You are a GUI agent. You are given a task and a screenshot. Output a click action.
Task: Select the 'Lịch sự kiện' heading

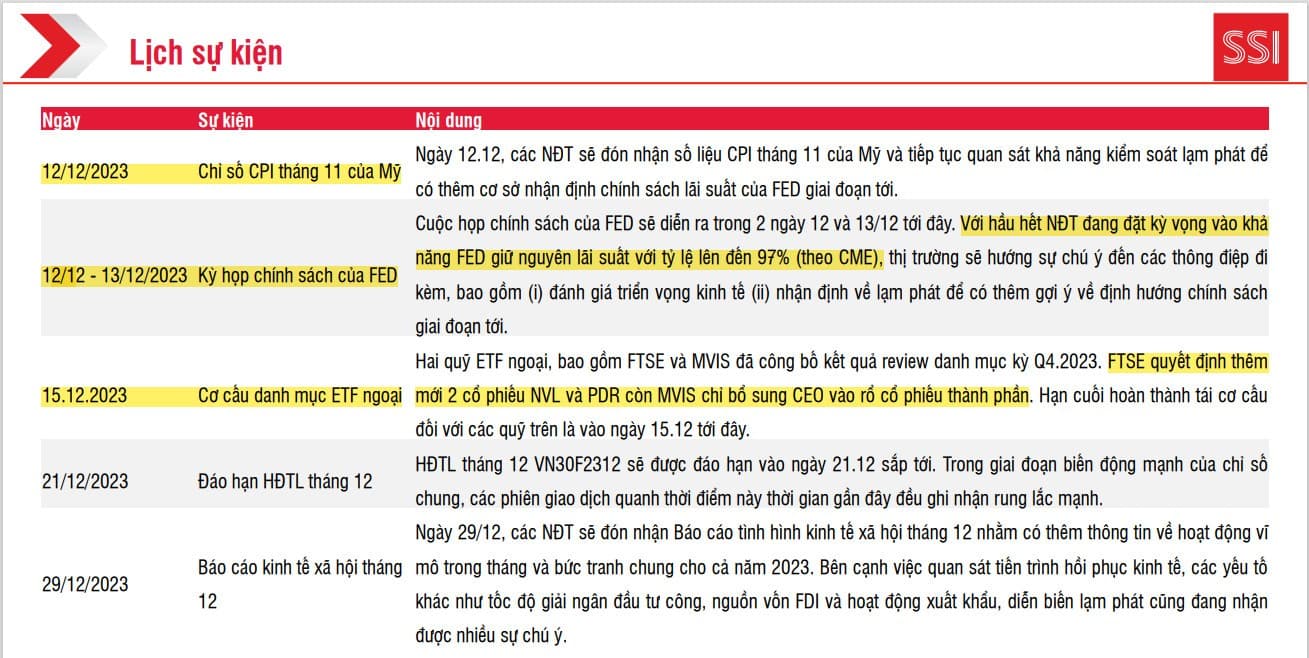206,51
